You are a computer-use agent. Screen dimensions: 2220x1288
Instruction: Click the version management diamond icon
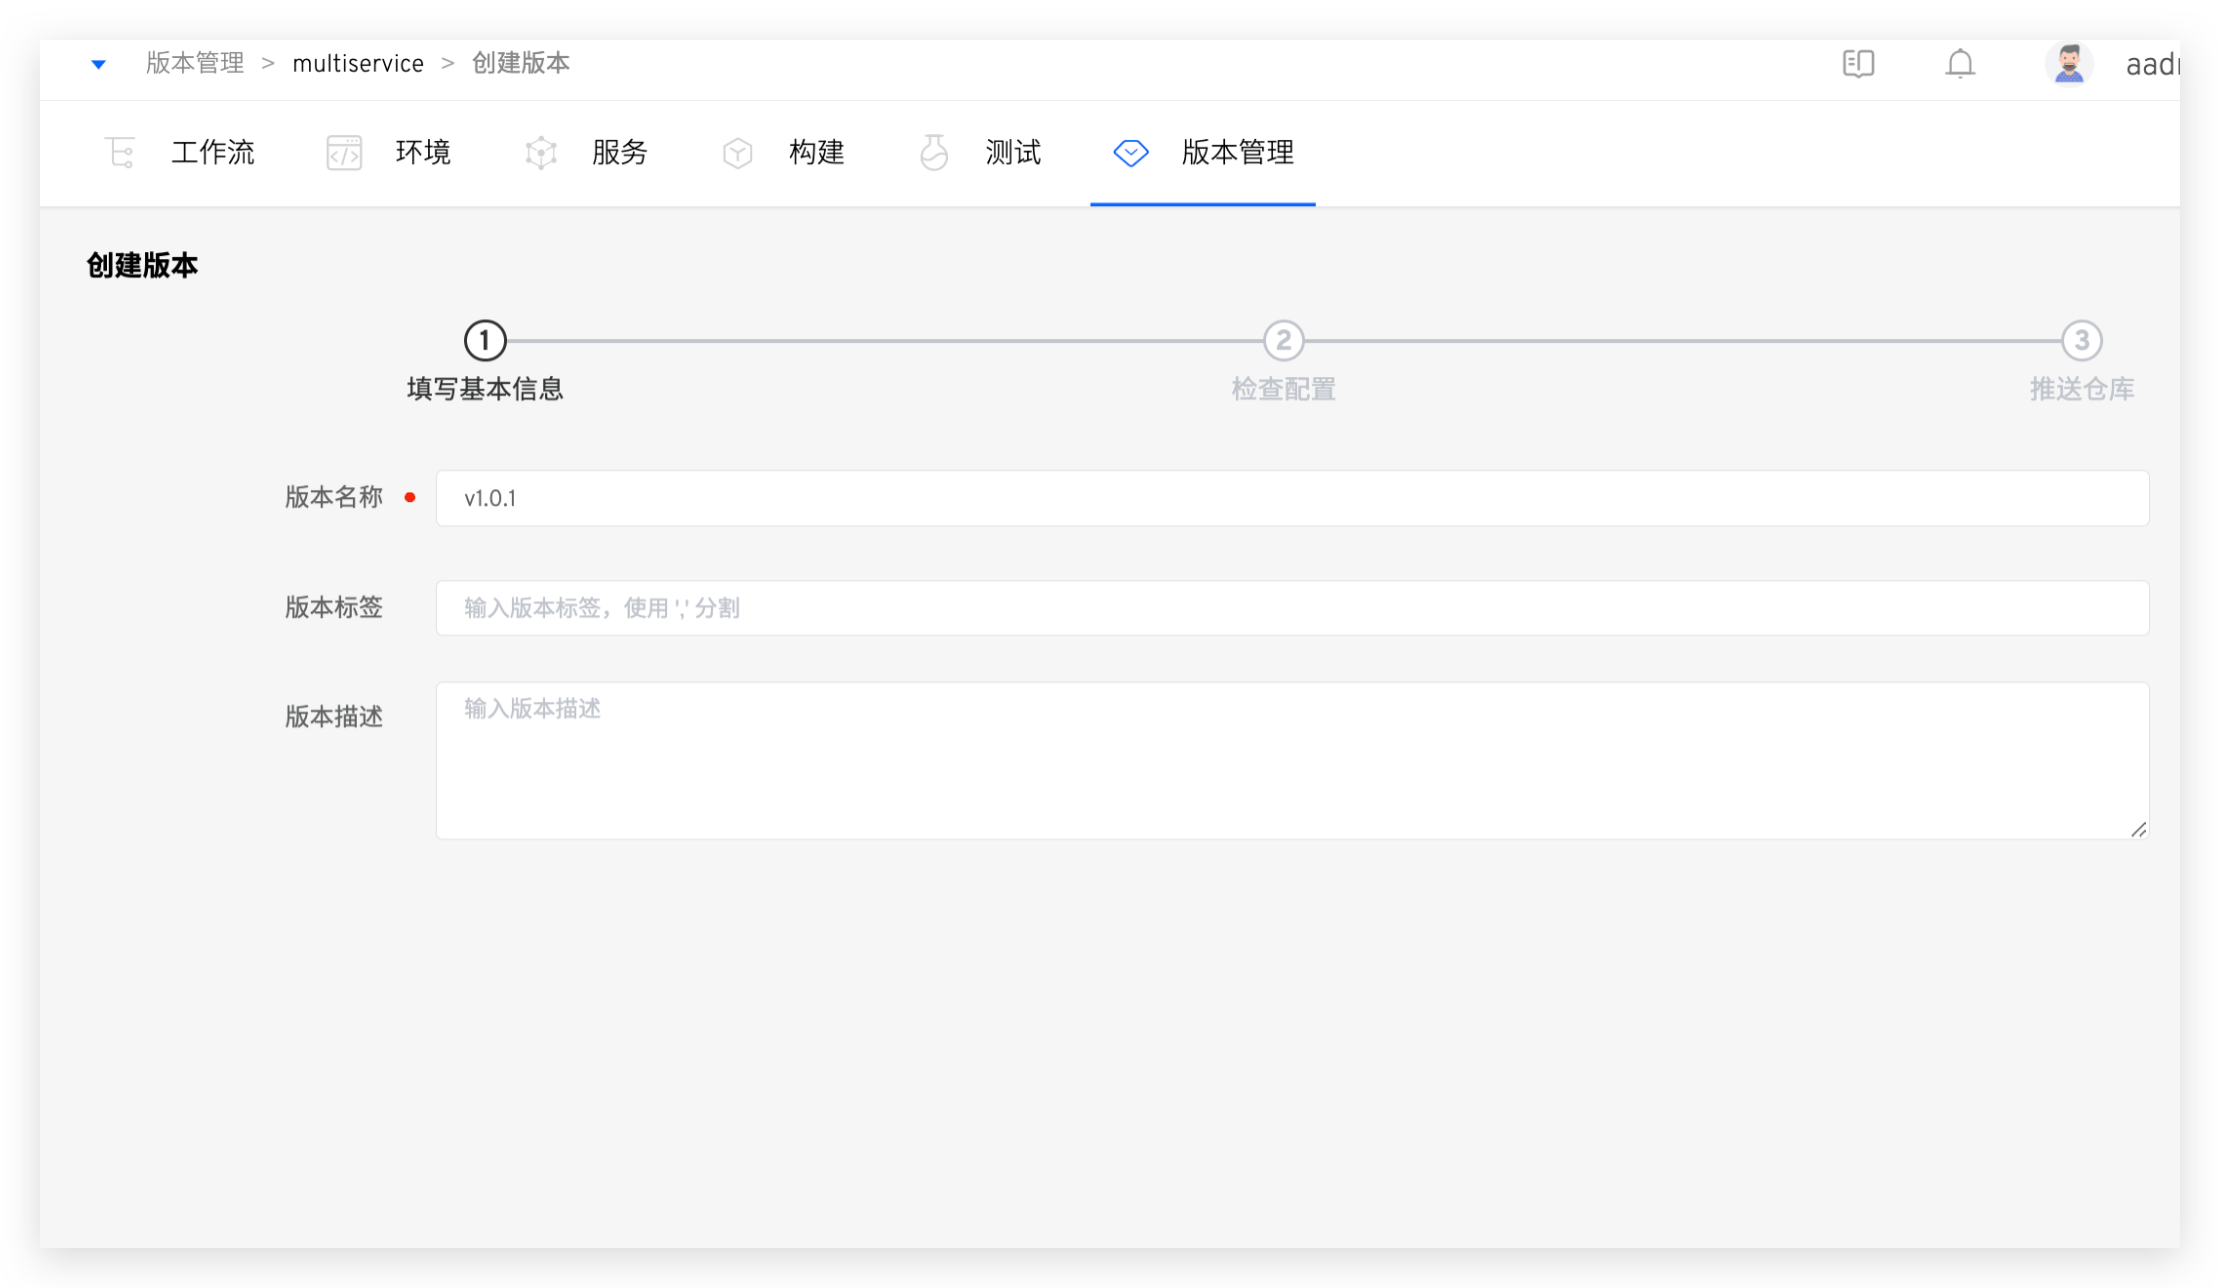(x=1130, y=153)
